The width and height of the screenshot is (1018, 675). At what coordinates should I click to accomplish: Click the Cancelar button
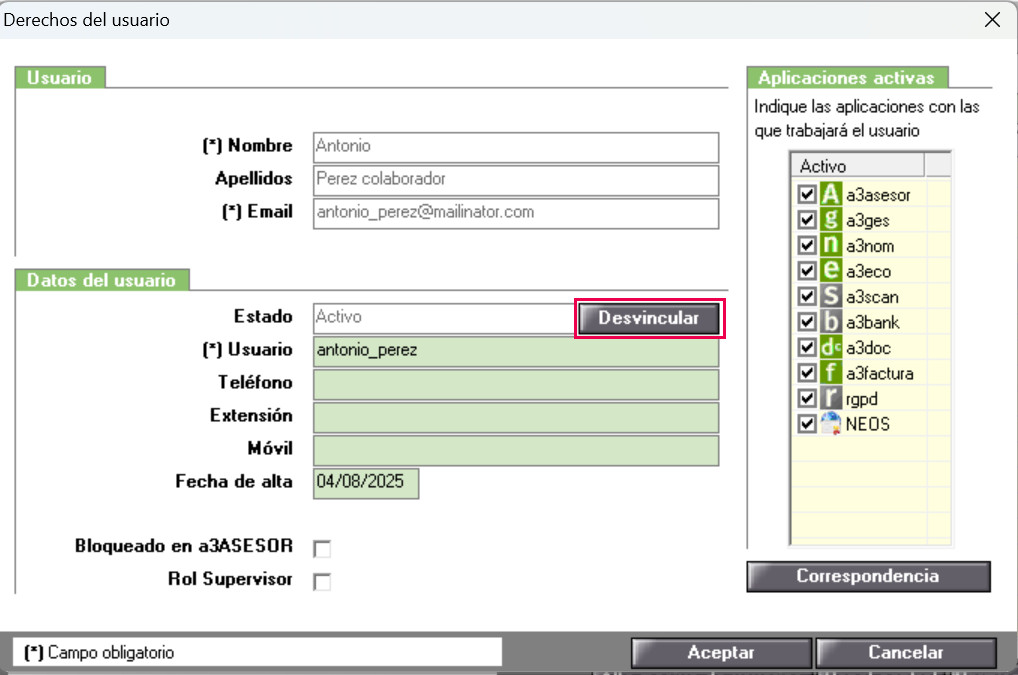(906, 652)
